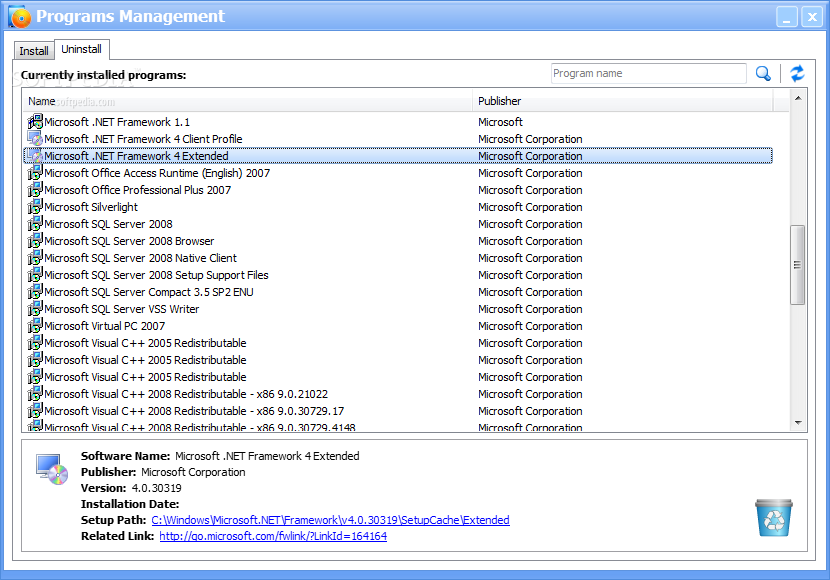Select Microsoft Office Access Runtime (English) 2007

(x=398, y=173)
